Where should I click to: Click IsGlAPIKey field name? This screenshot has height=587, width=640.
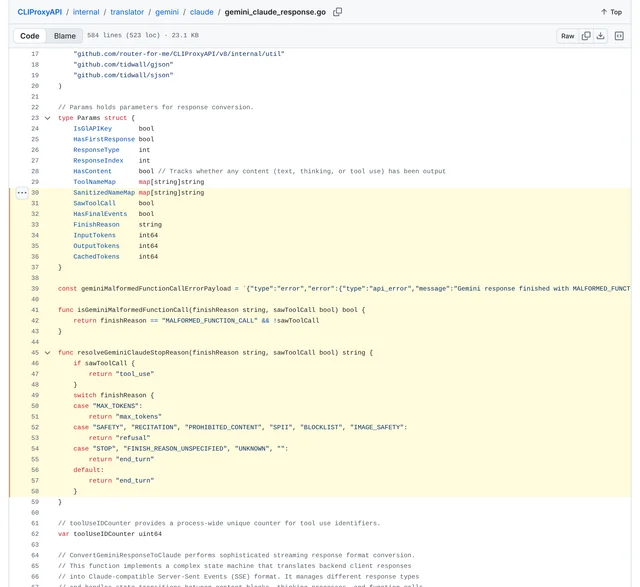92,129
